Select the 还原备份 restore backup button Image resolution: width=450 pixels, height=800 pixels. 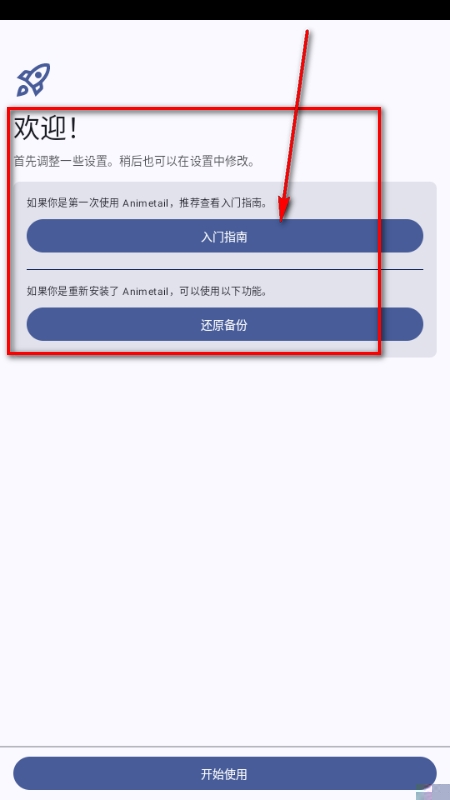tap(224, 324)
